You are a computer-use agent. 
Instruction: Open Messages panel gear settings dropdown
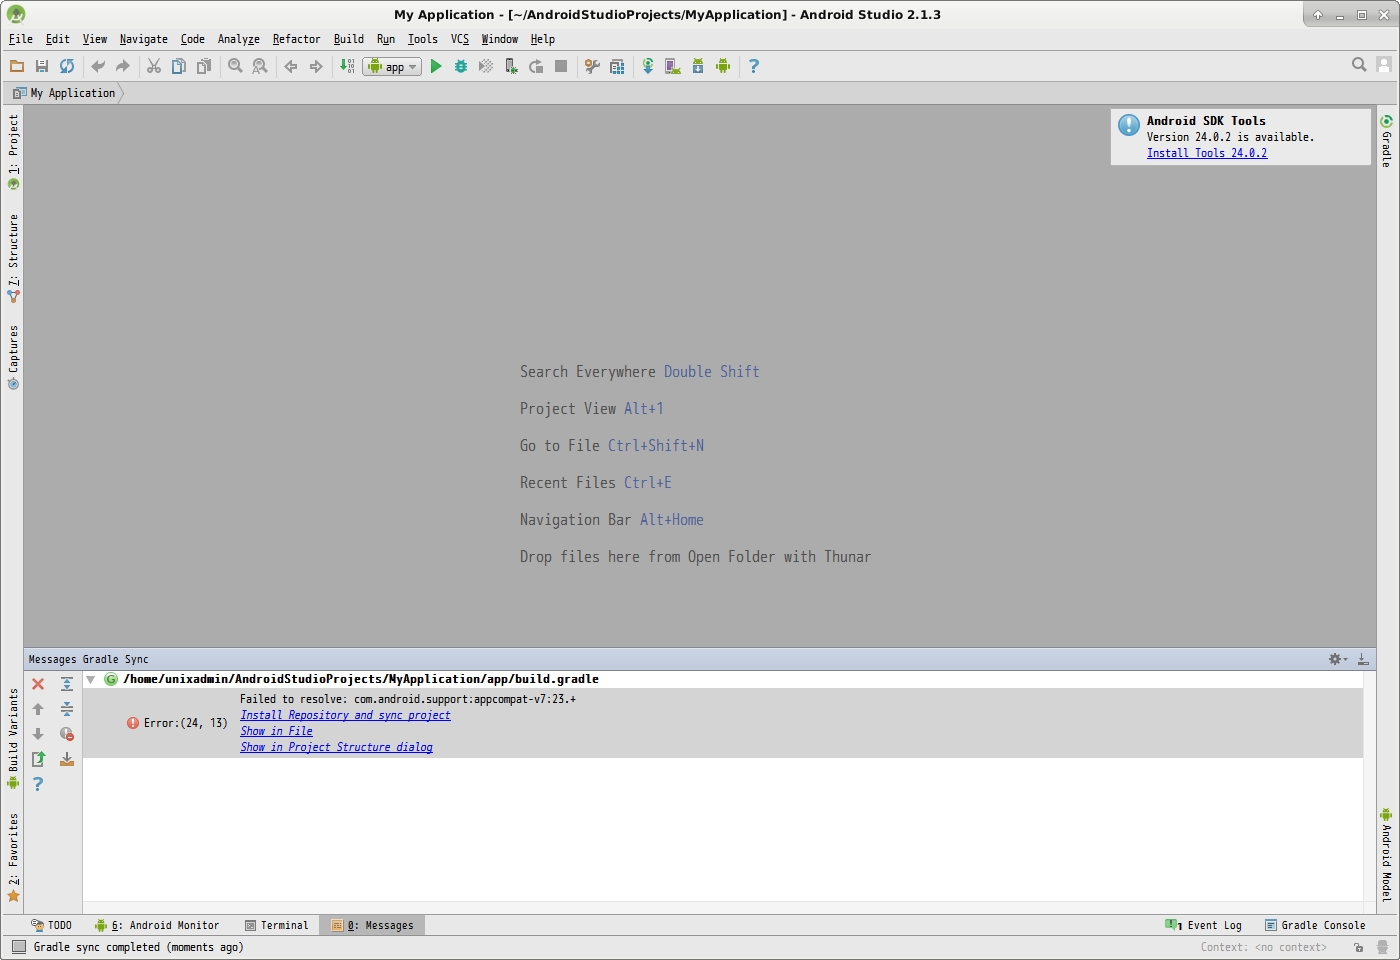click(1337, 659)
